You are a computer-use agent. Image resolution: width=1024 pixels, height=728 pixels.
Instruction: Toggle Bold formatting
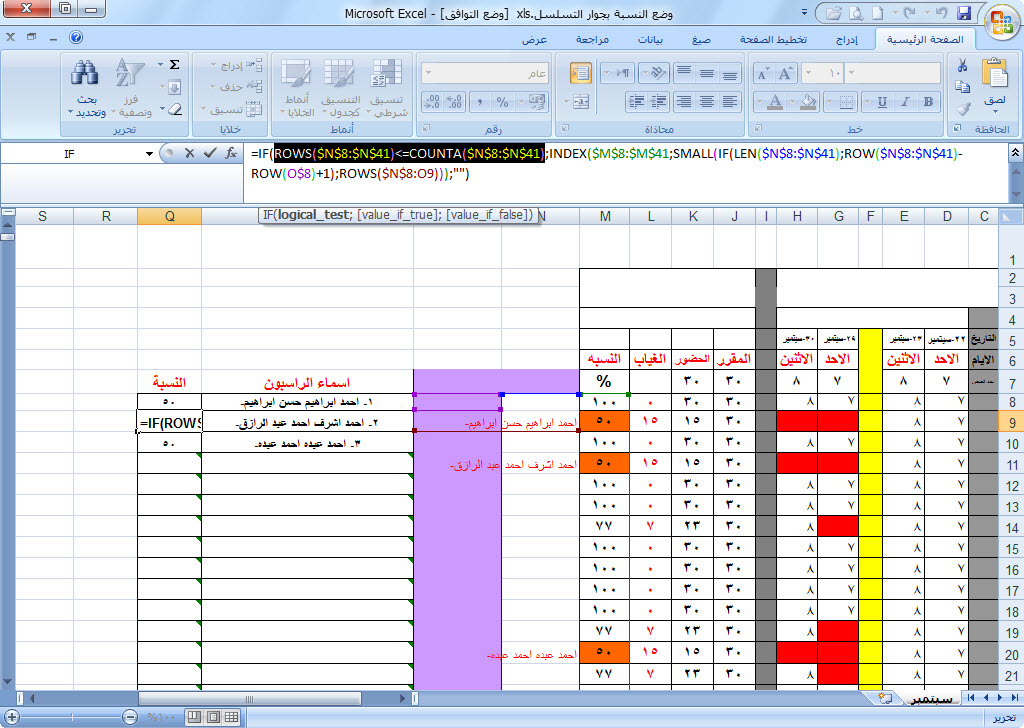pyautogui.click(x=928, y=102)
